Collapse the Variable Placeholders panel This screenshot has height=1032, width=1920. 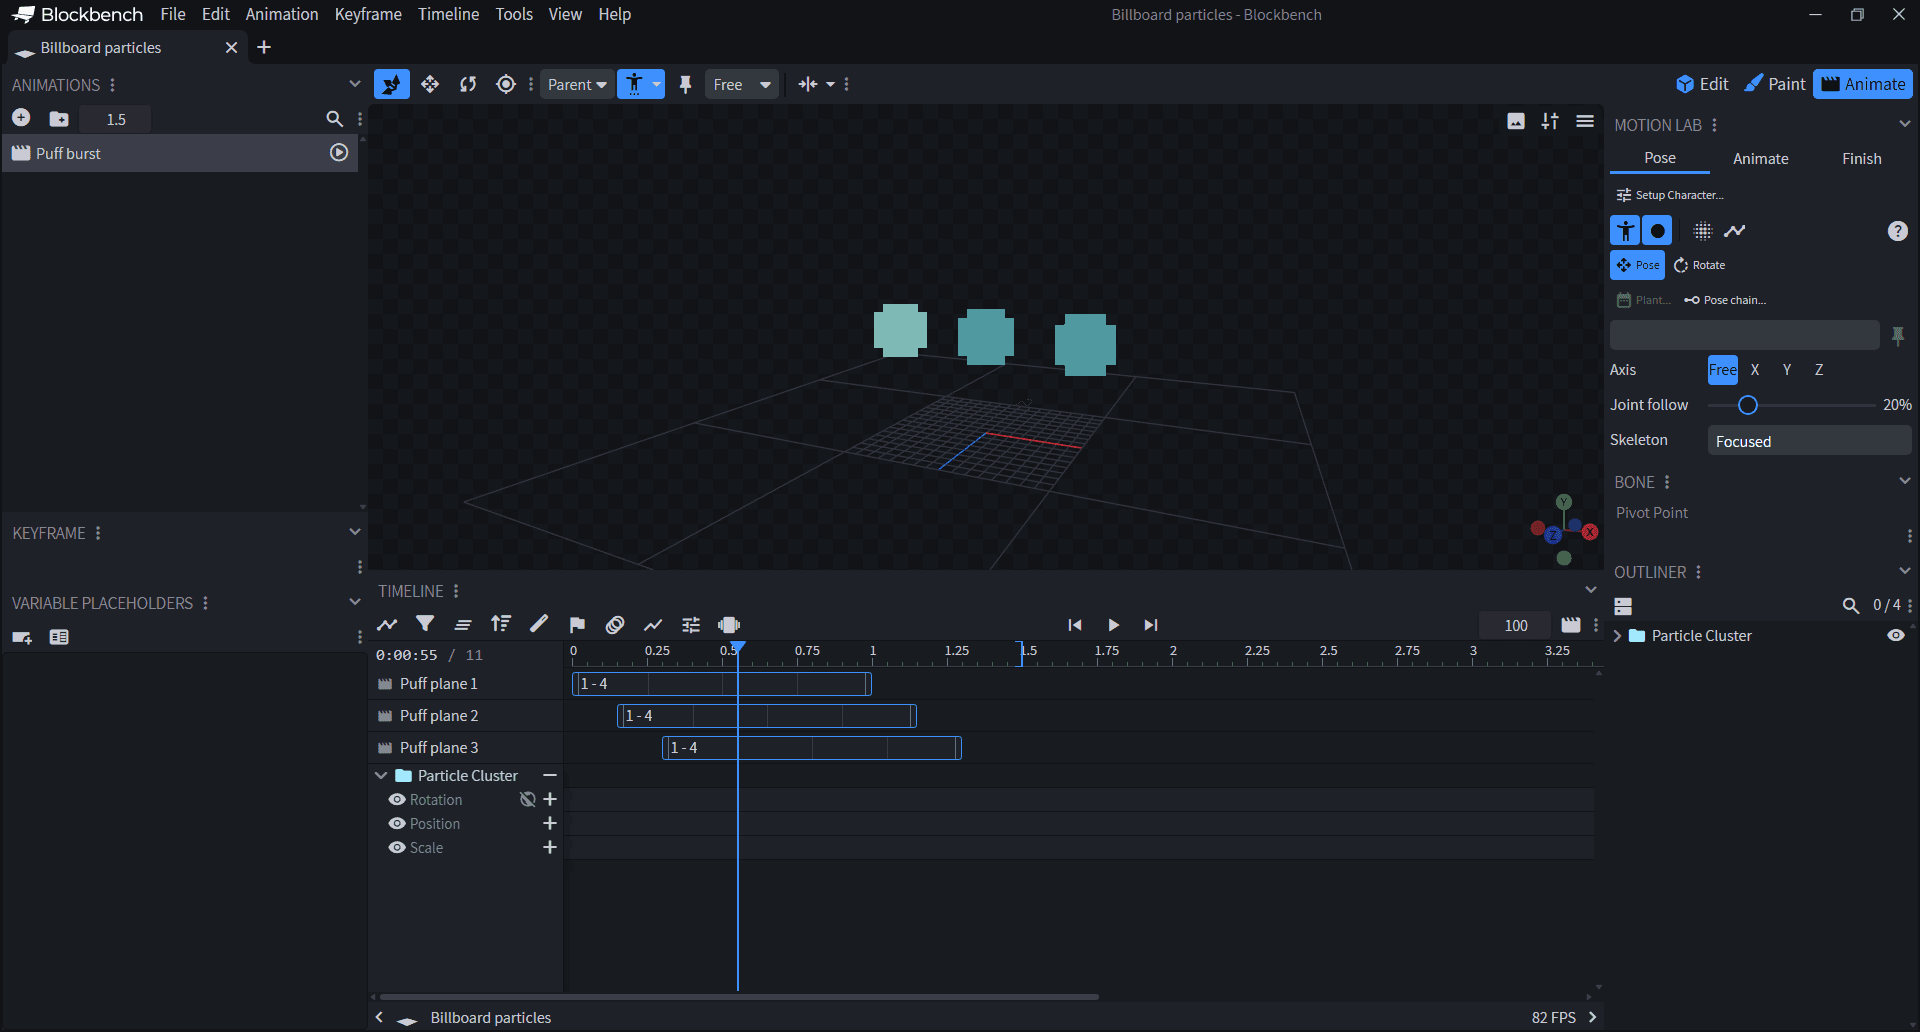(x=354, y=602)
